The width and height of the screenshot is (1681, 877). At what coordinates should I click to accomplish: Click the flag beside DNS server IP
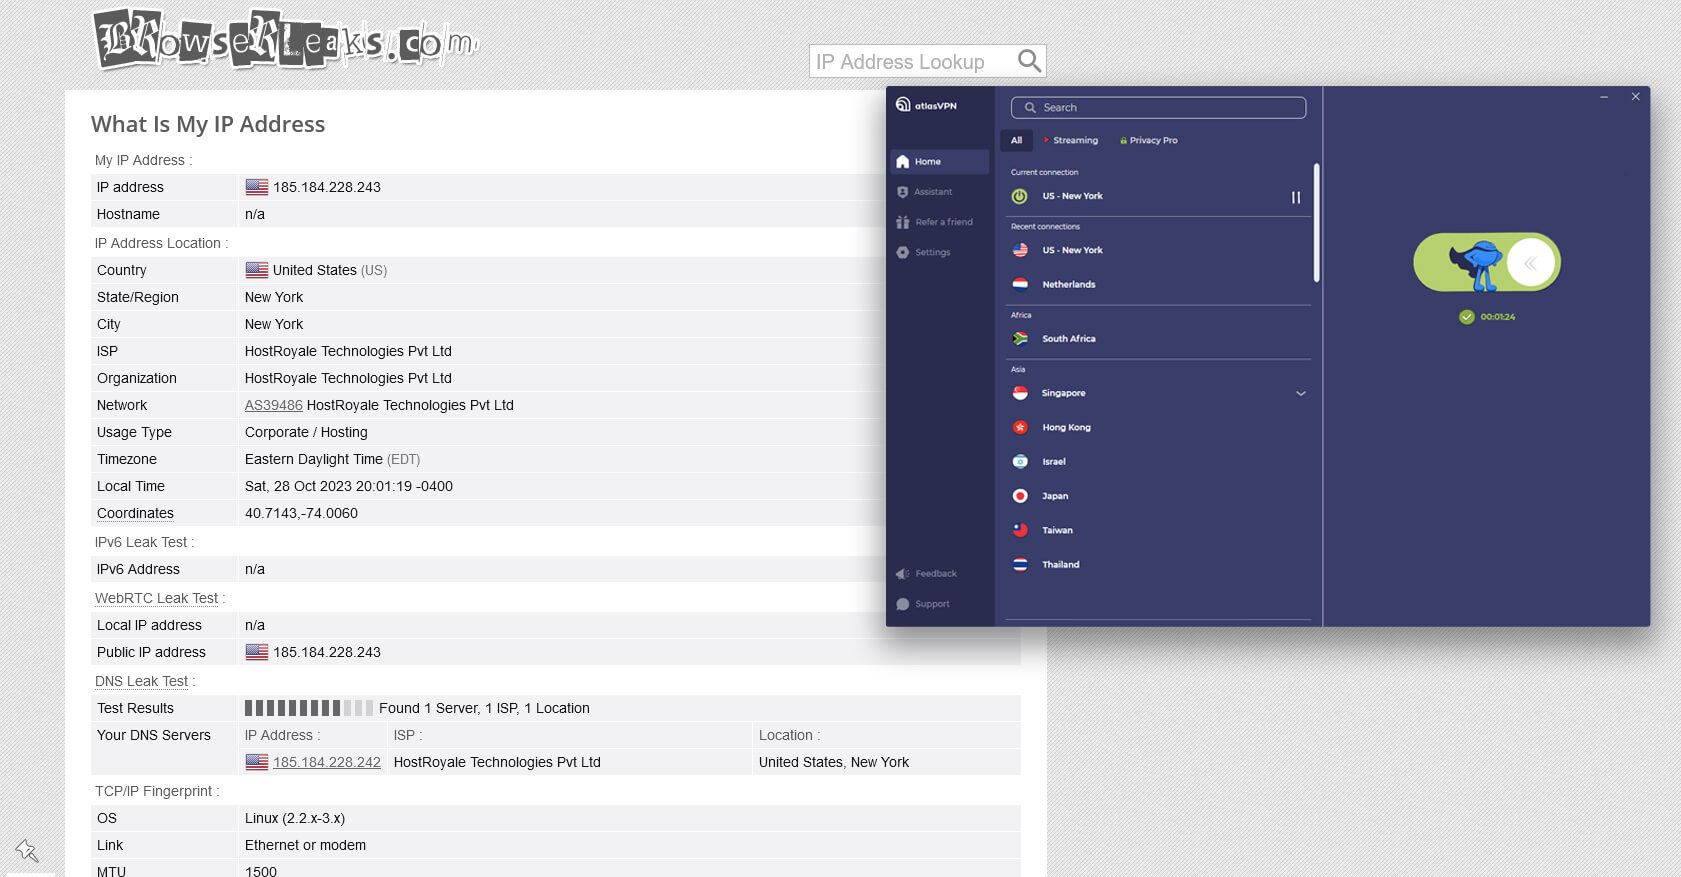tap(257, 762)
